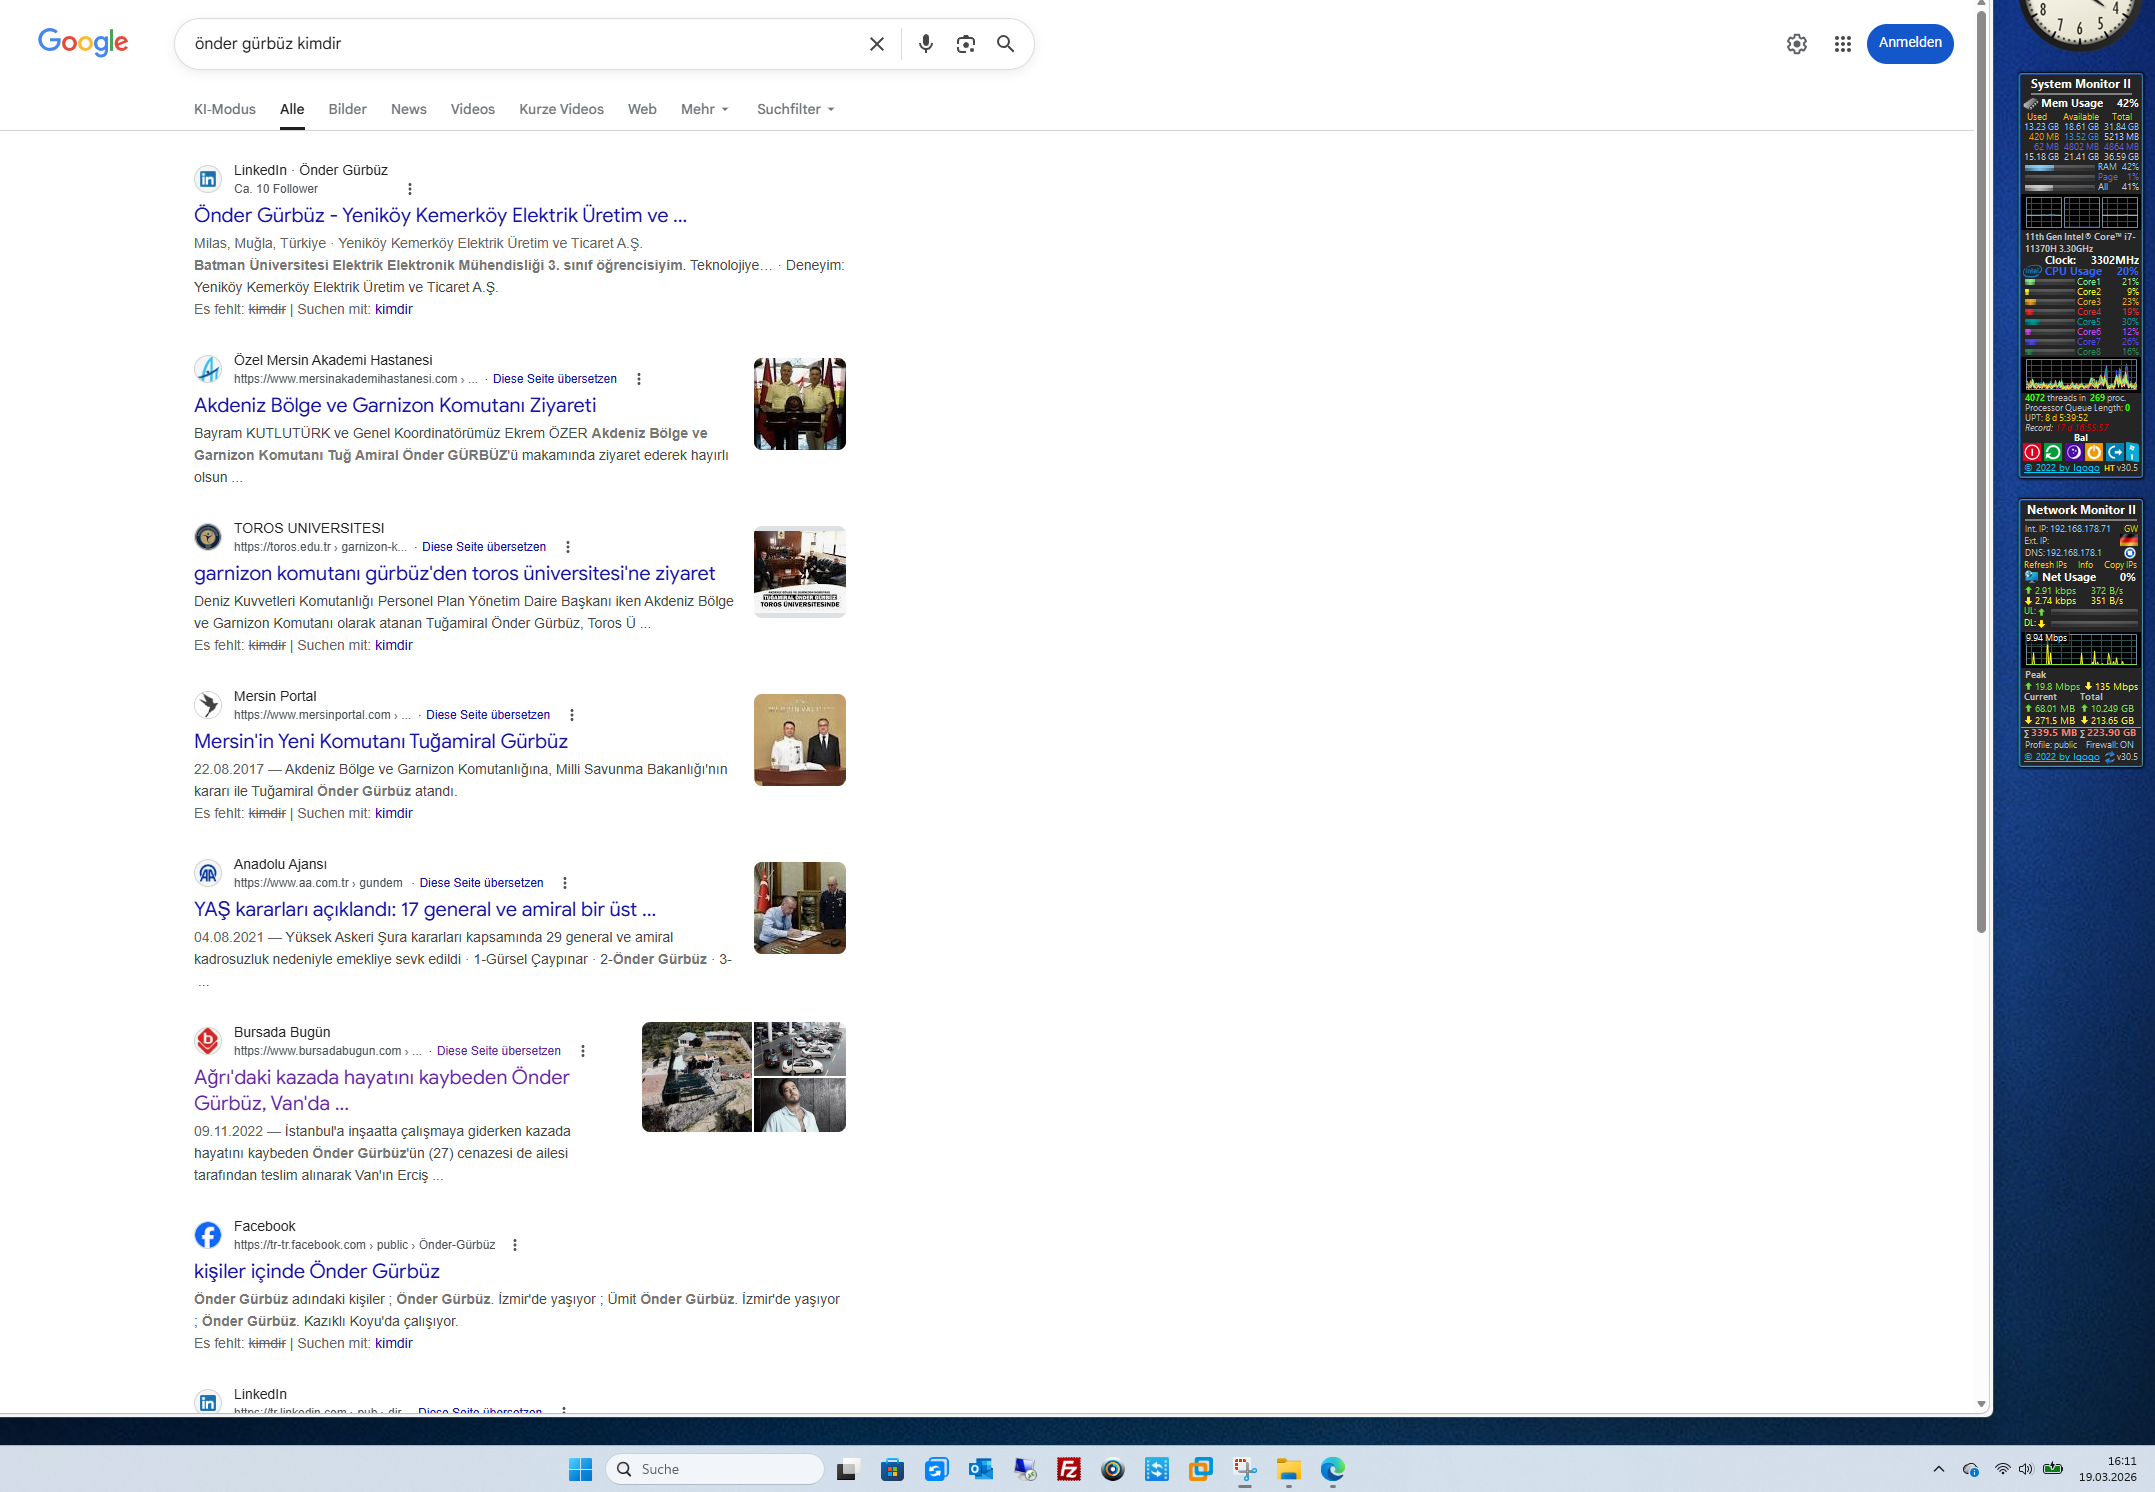Open the Akdeniz Bölge visit thumbnail image
Screen dimensions: 2155x1492
[x=799, y=404]
